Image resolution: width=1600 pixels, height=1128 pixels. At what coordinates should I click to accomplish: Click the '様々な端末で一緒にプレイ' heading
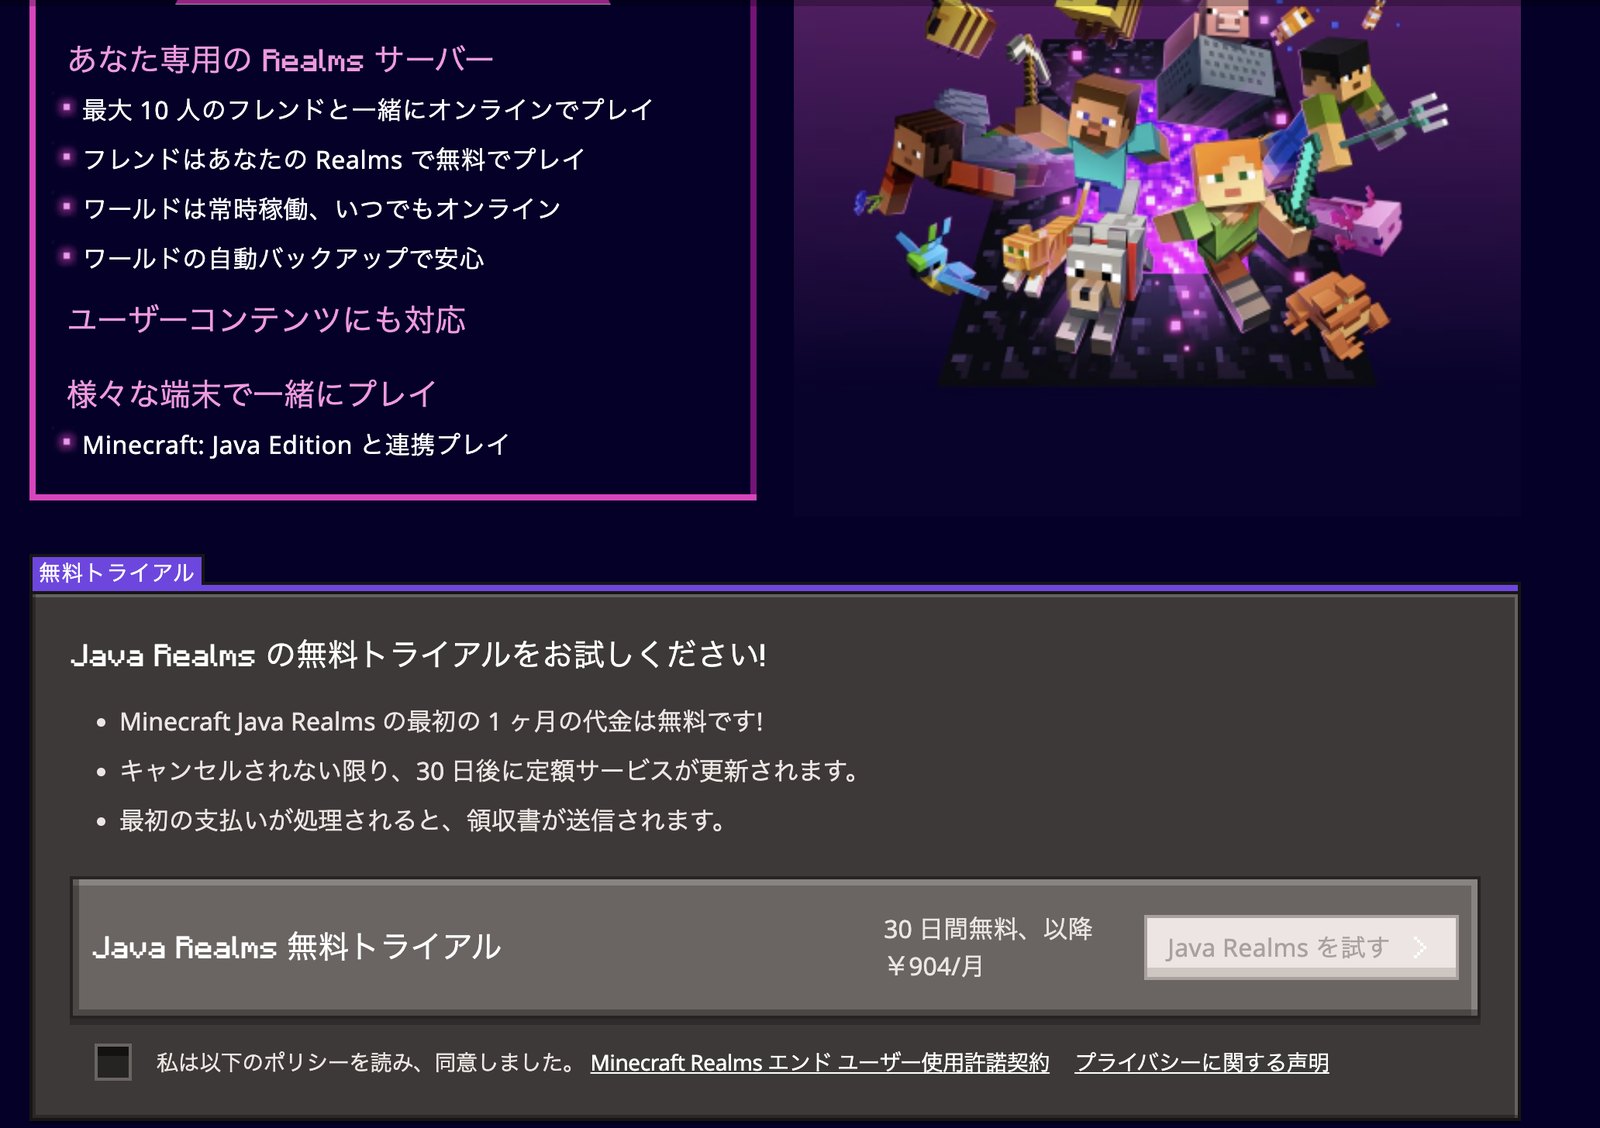251,394
